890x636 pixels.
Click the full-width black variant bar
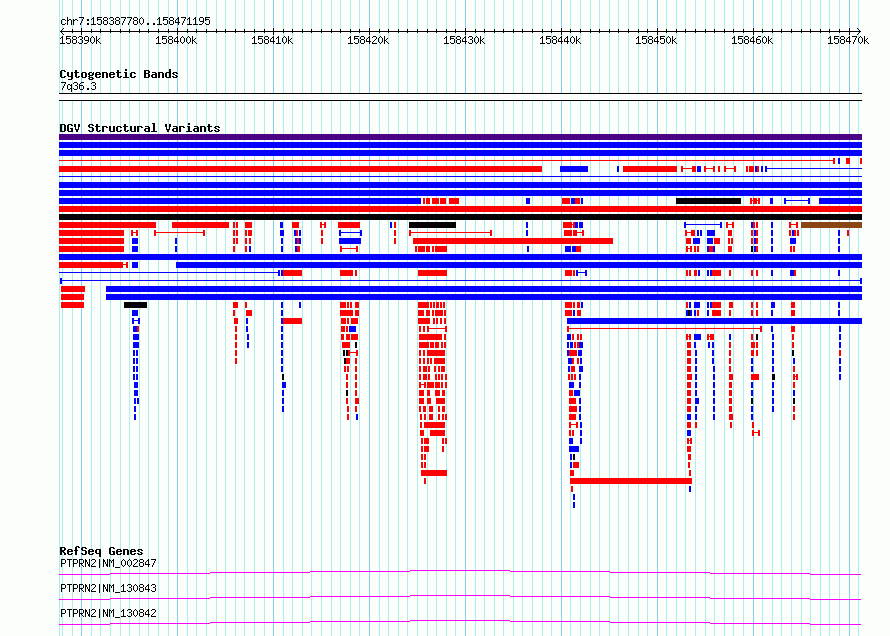[460, 217]
